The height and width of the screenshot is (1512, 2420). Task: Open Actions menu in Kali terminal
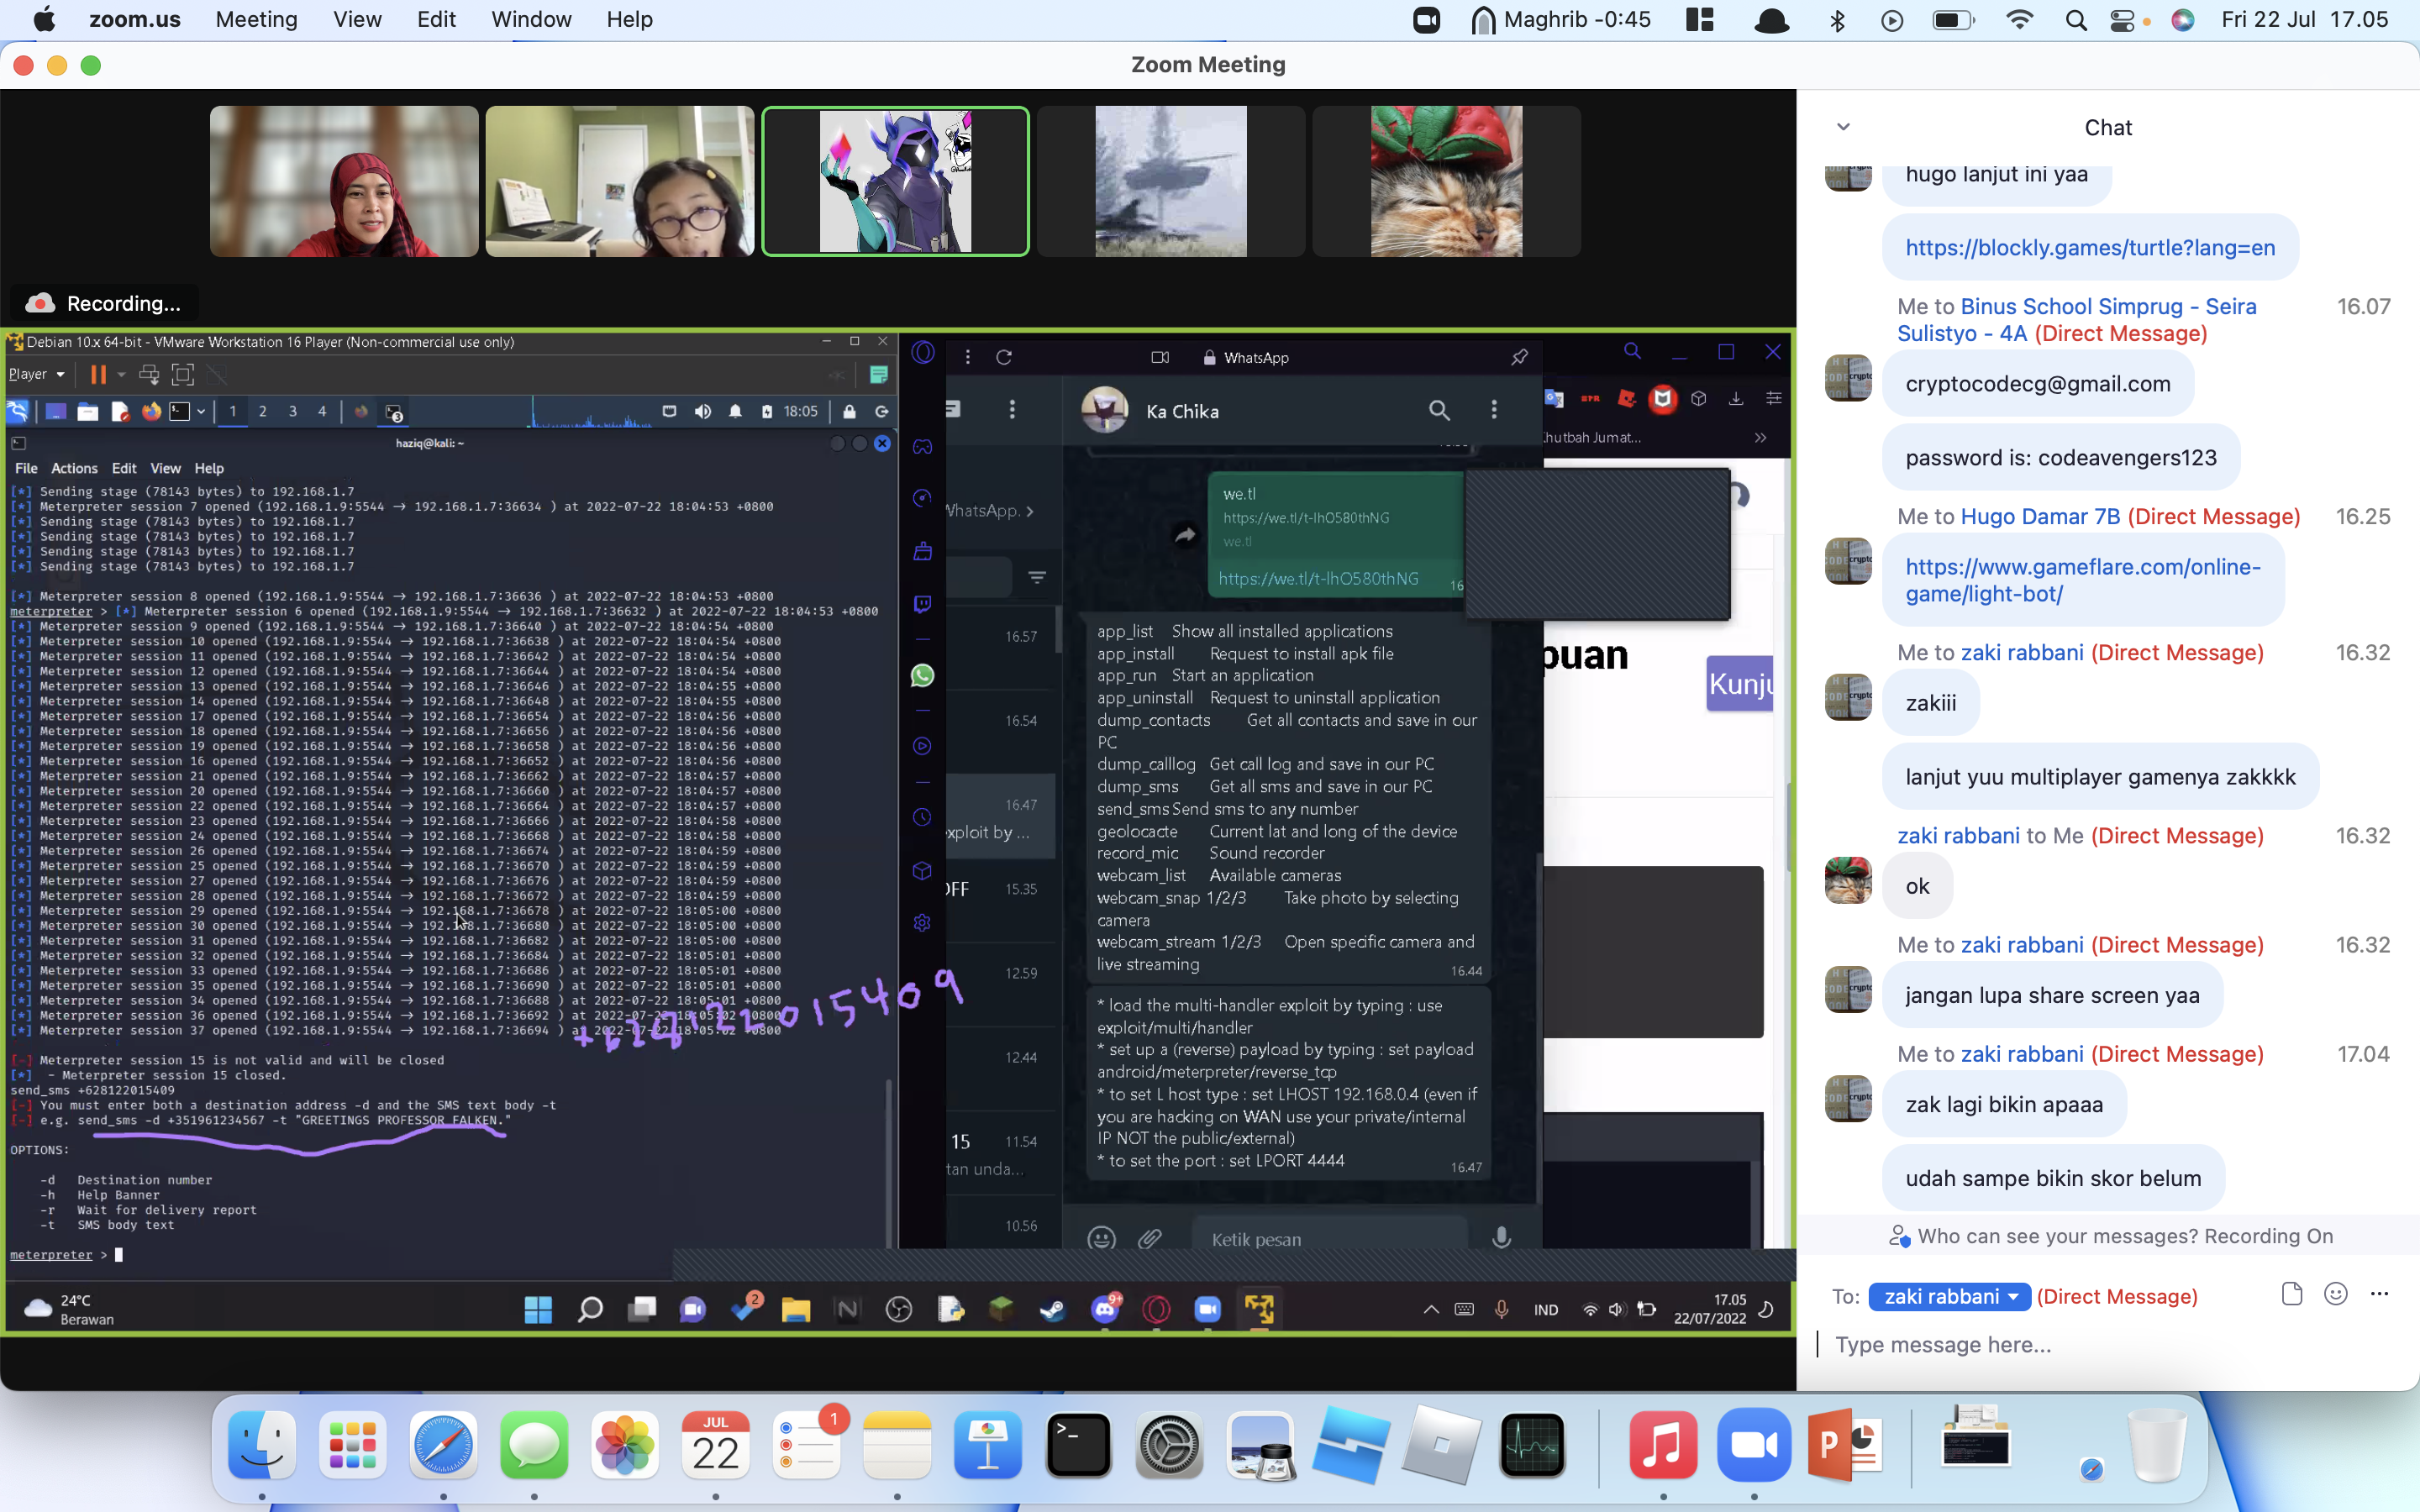point(74,468)
